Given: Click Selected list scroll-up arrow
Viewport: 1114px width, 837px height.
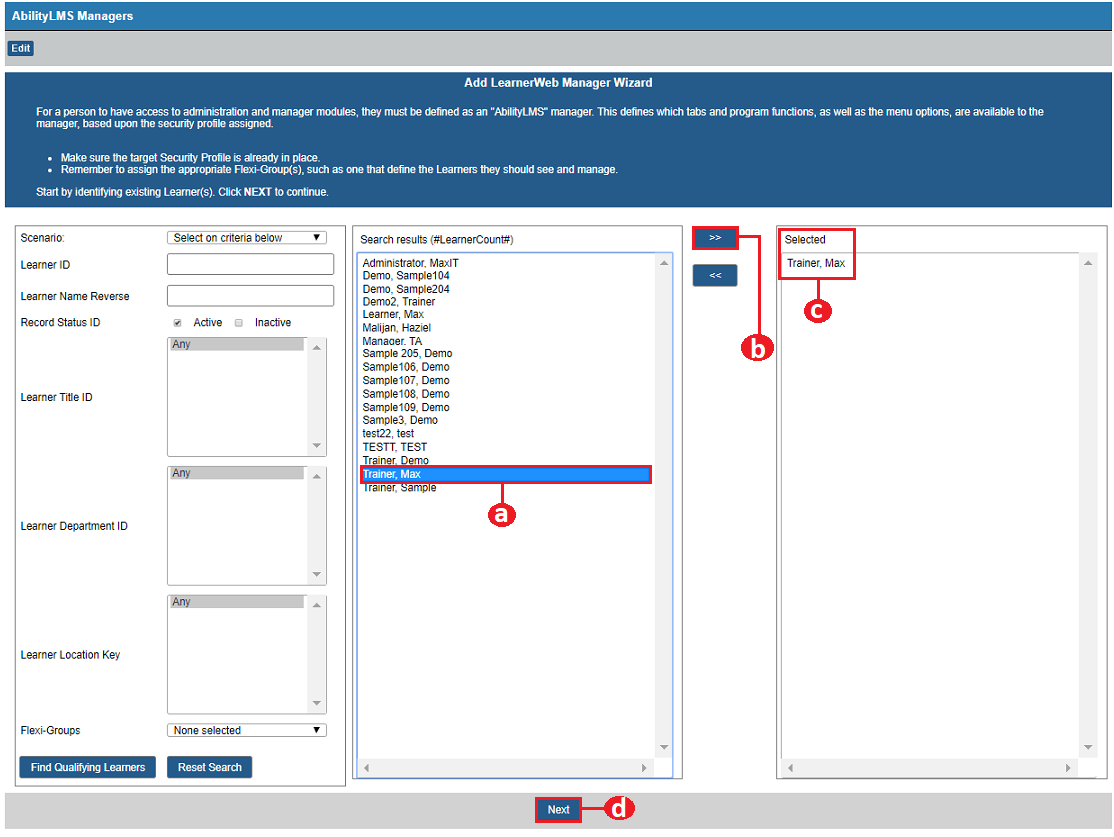Looking at the screenshot, I should 1088,263.
